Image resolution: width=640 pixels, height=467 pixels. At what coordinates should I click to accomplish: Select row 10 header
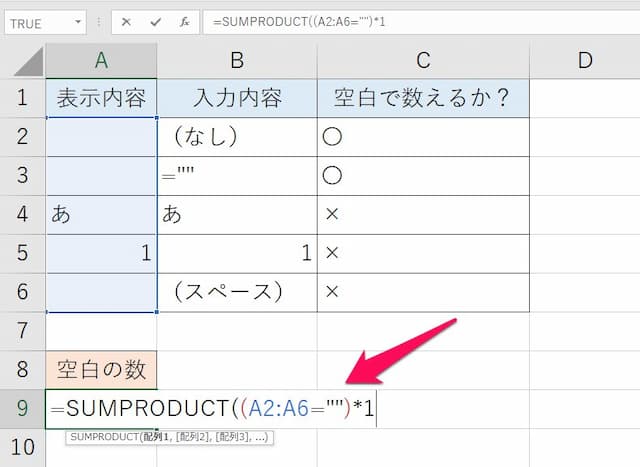(22, 447)
